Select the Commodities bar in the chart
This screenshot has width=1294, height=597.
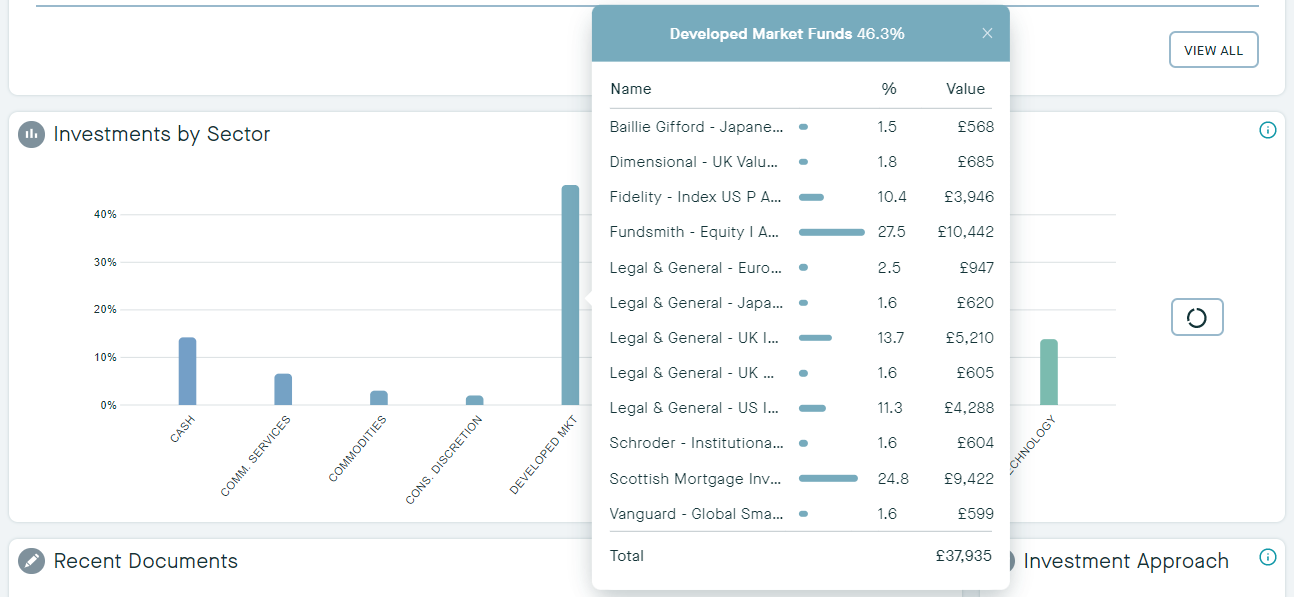pyautogui.click(x=379, y=398)
